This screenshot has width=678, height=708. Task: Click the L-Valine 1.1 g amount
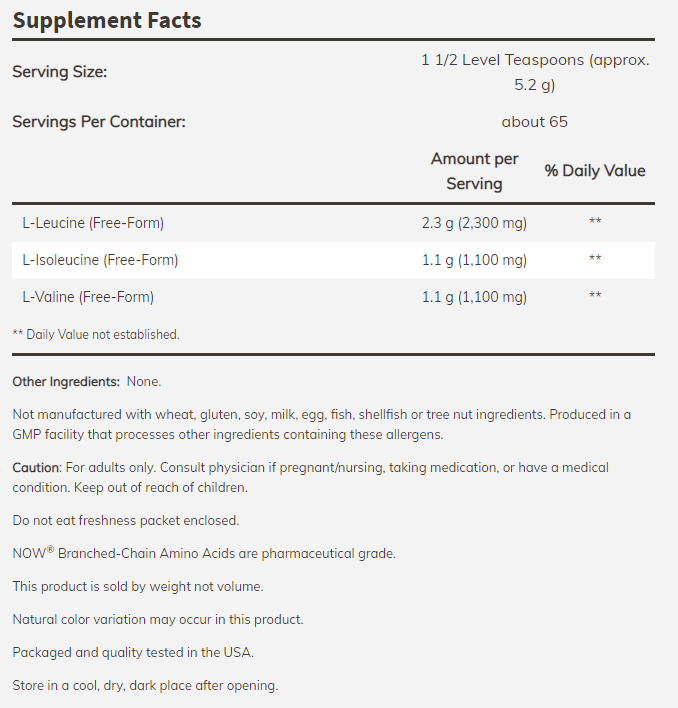pos(474,297)
